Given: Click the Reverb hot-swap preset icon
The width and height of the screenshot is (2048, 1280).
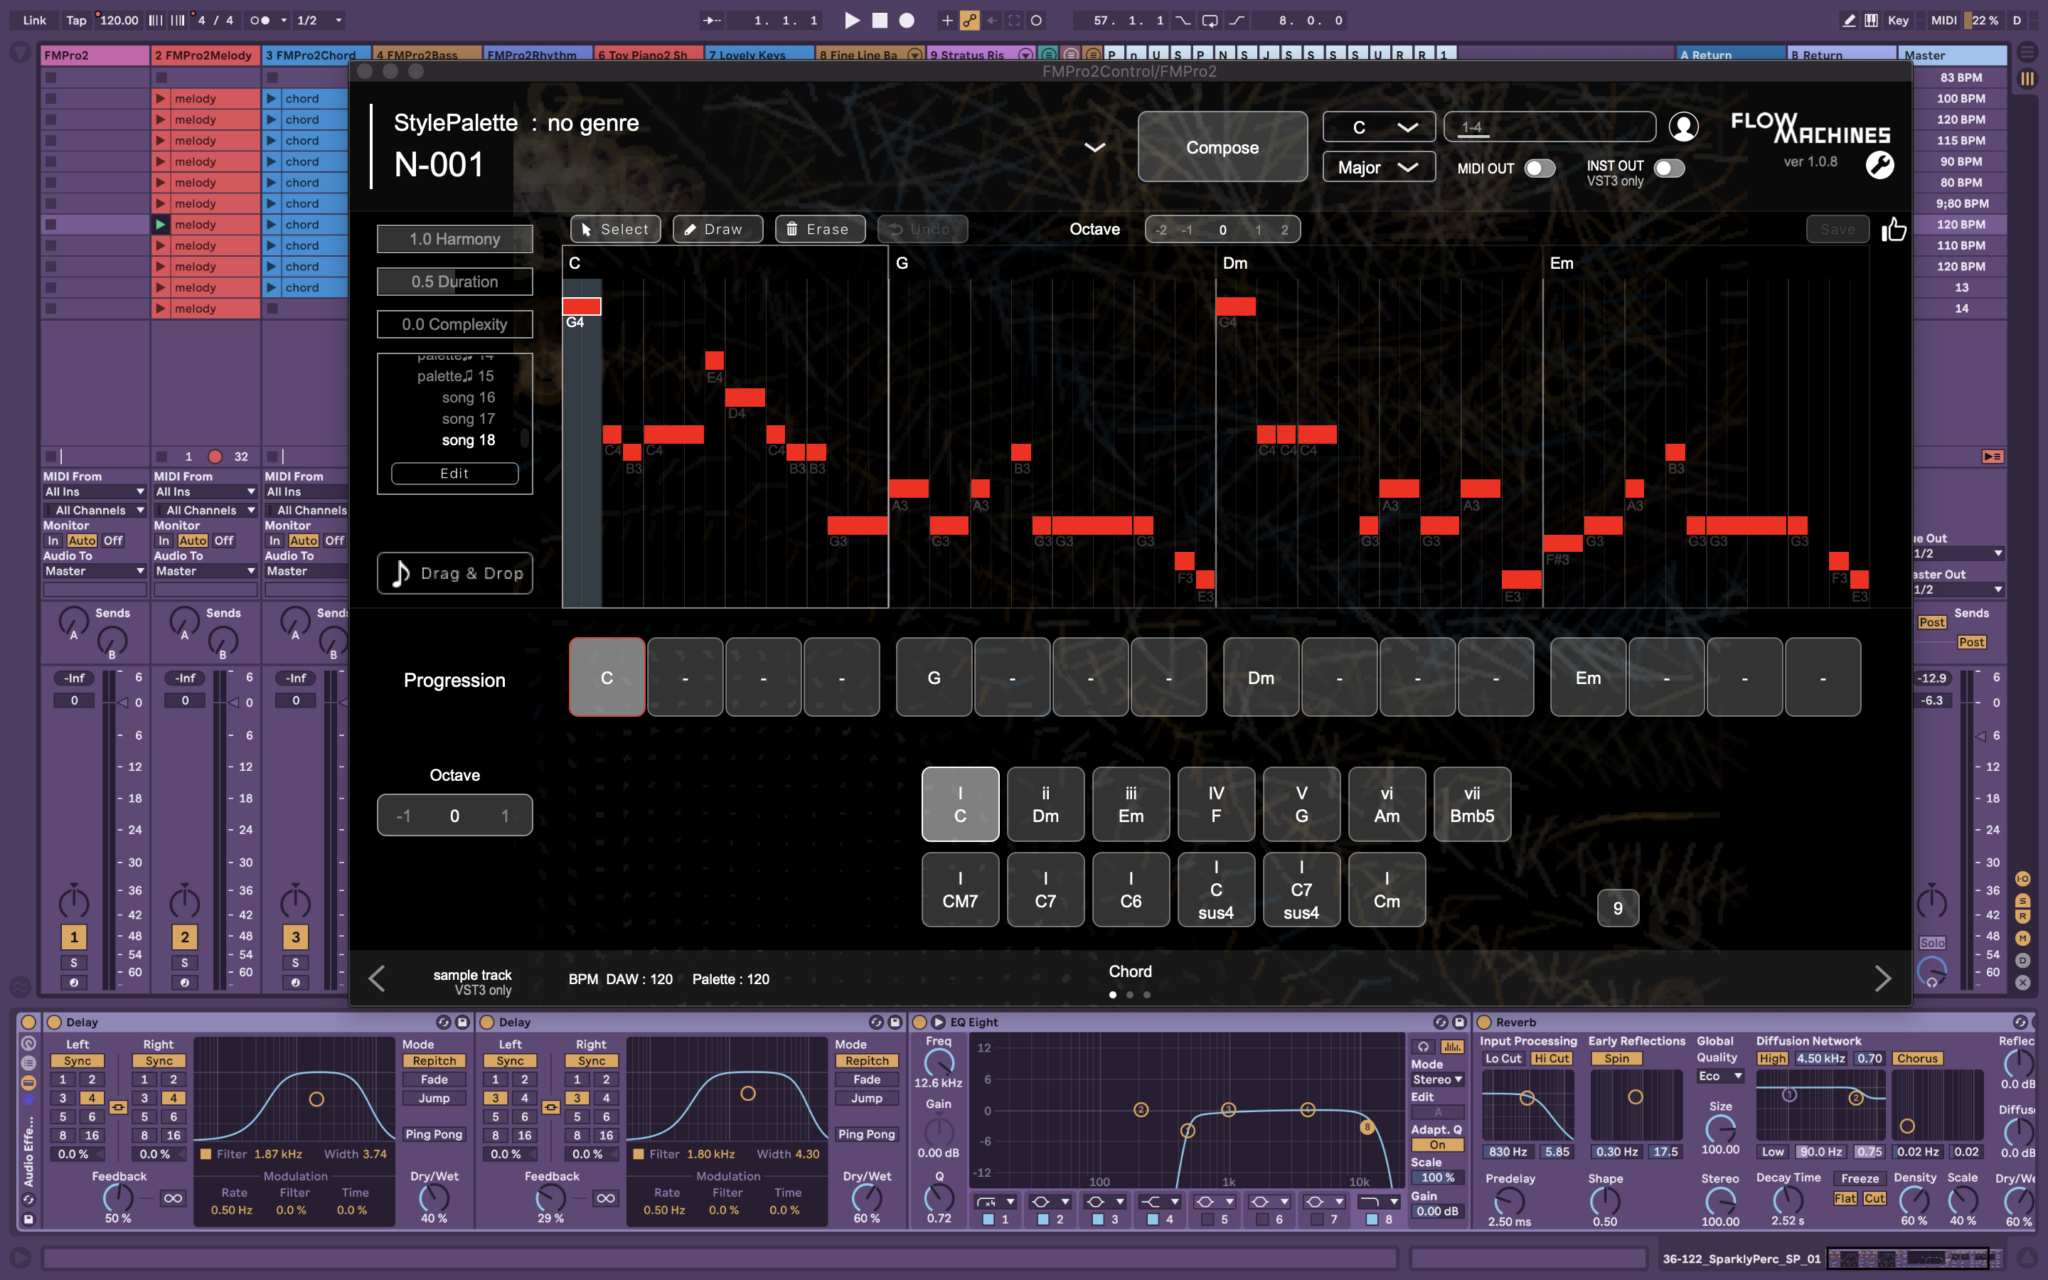Looking at the screenshot, I should (2020, 1022).
